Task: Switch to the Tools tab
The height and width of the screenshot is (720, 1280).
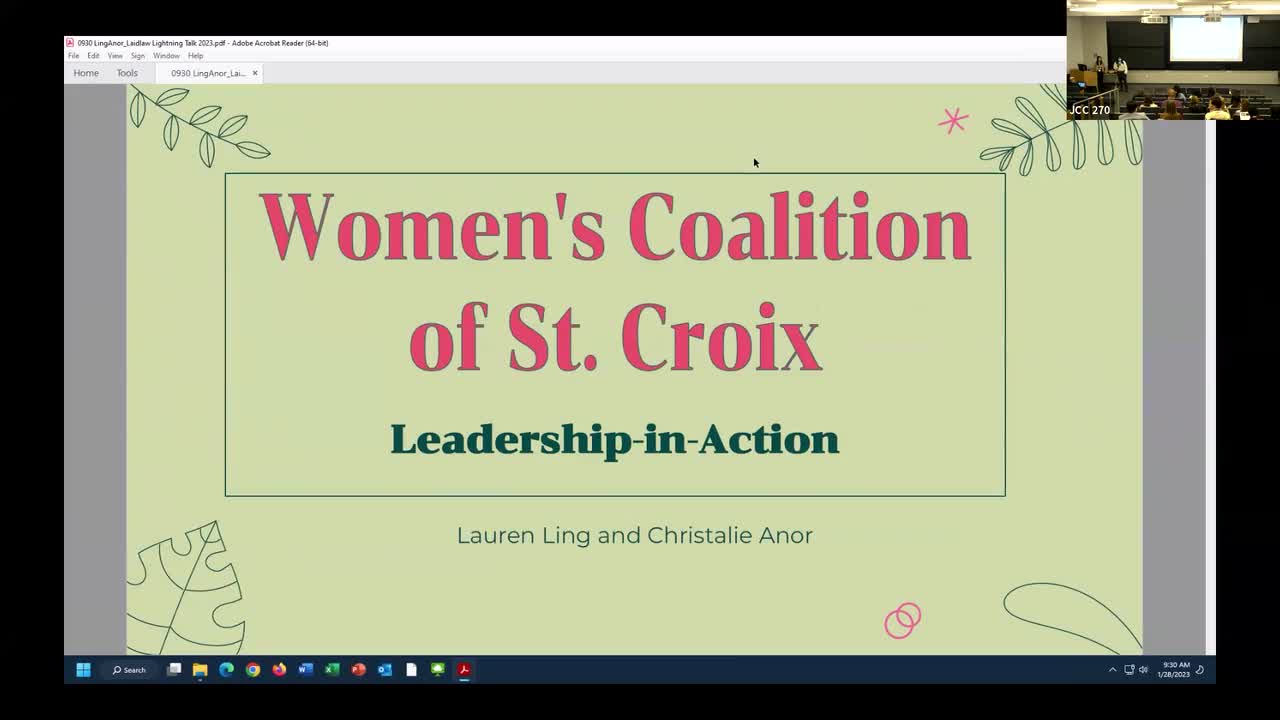Action: 127,72
